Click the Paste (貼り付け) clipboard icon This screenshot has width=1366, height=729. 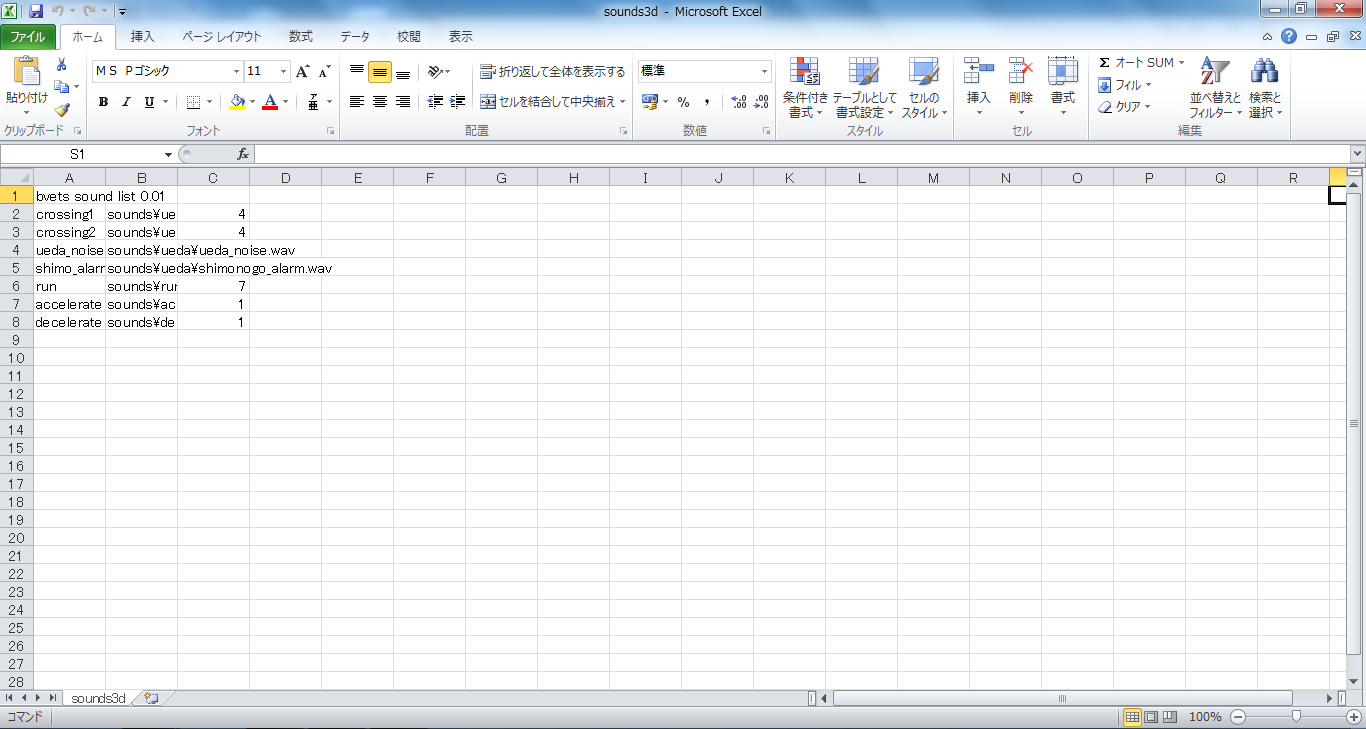click(x=26, y=72)
